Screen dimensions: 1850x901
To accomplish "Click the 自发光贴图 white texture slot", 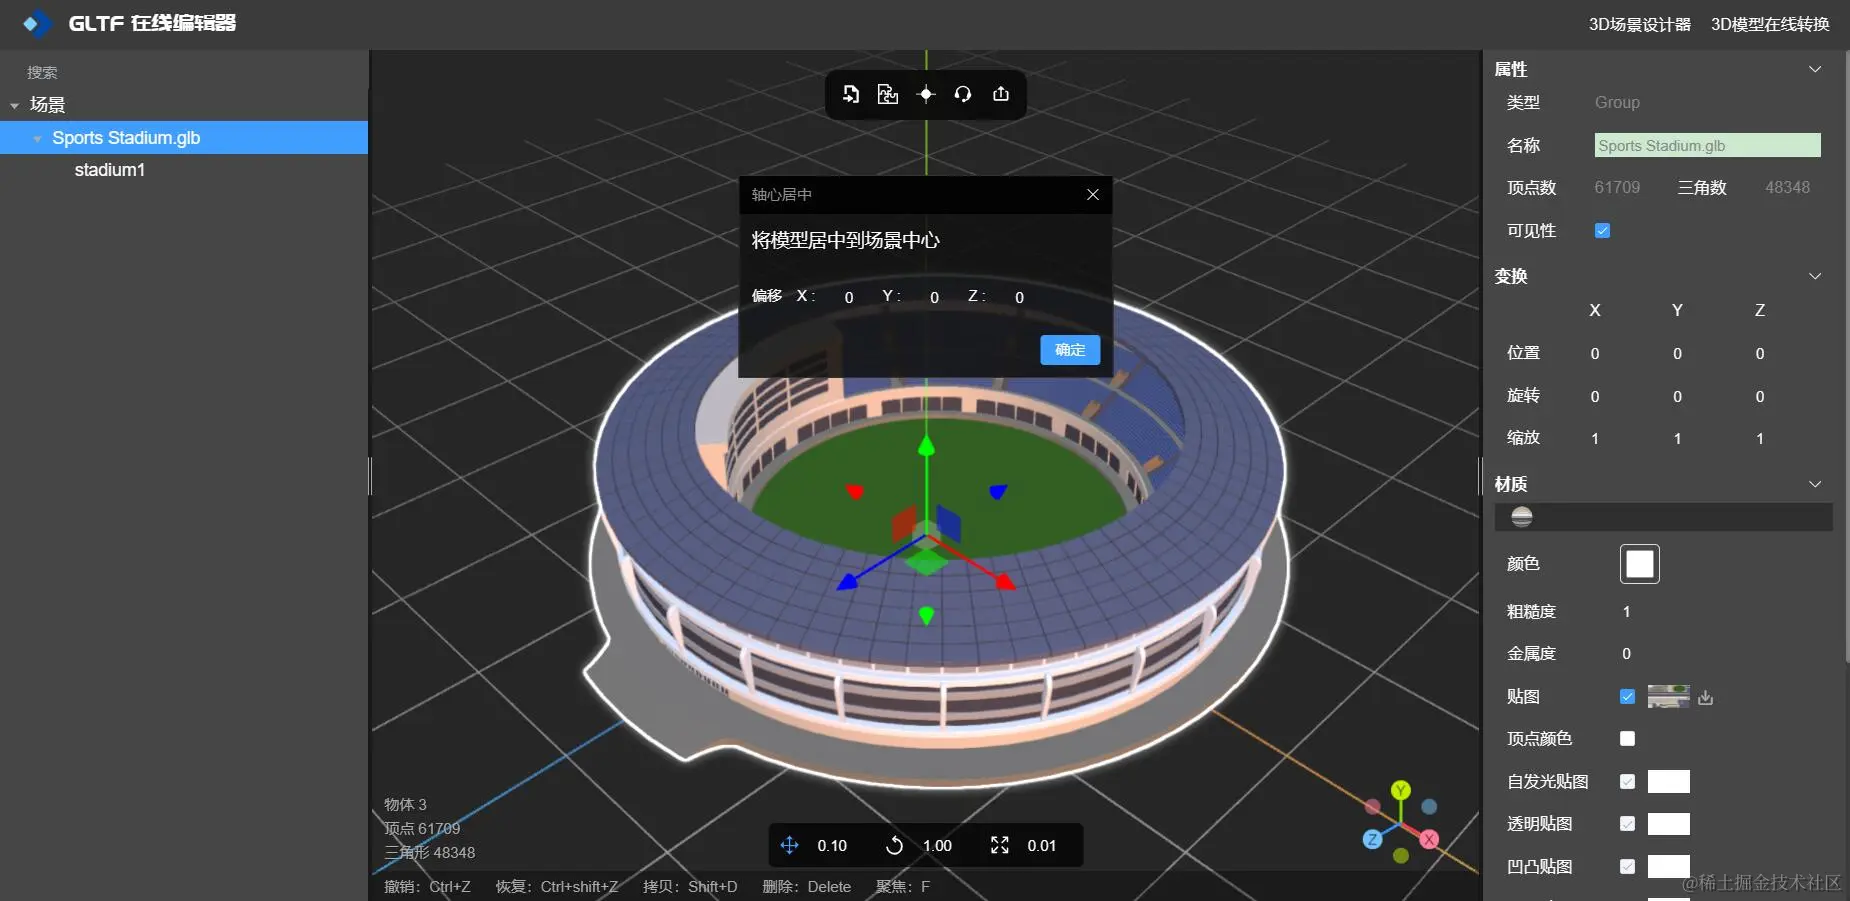I will pyautogui.click(x=1669, y=781).
